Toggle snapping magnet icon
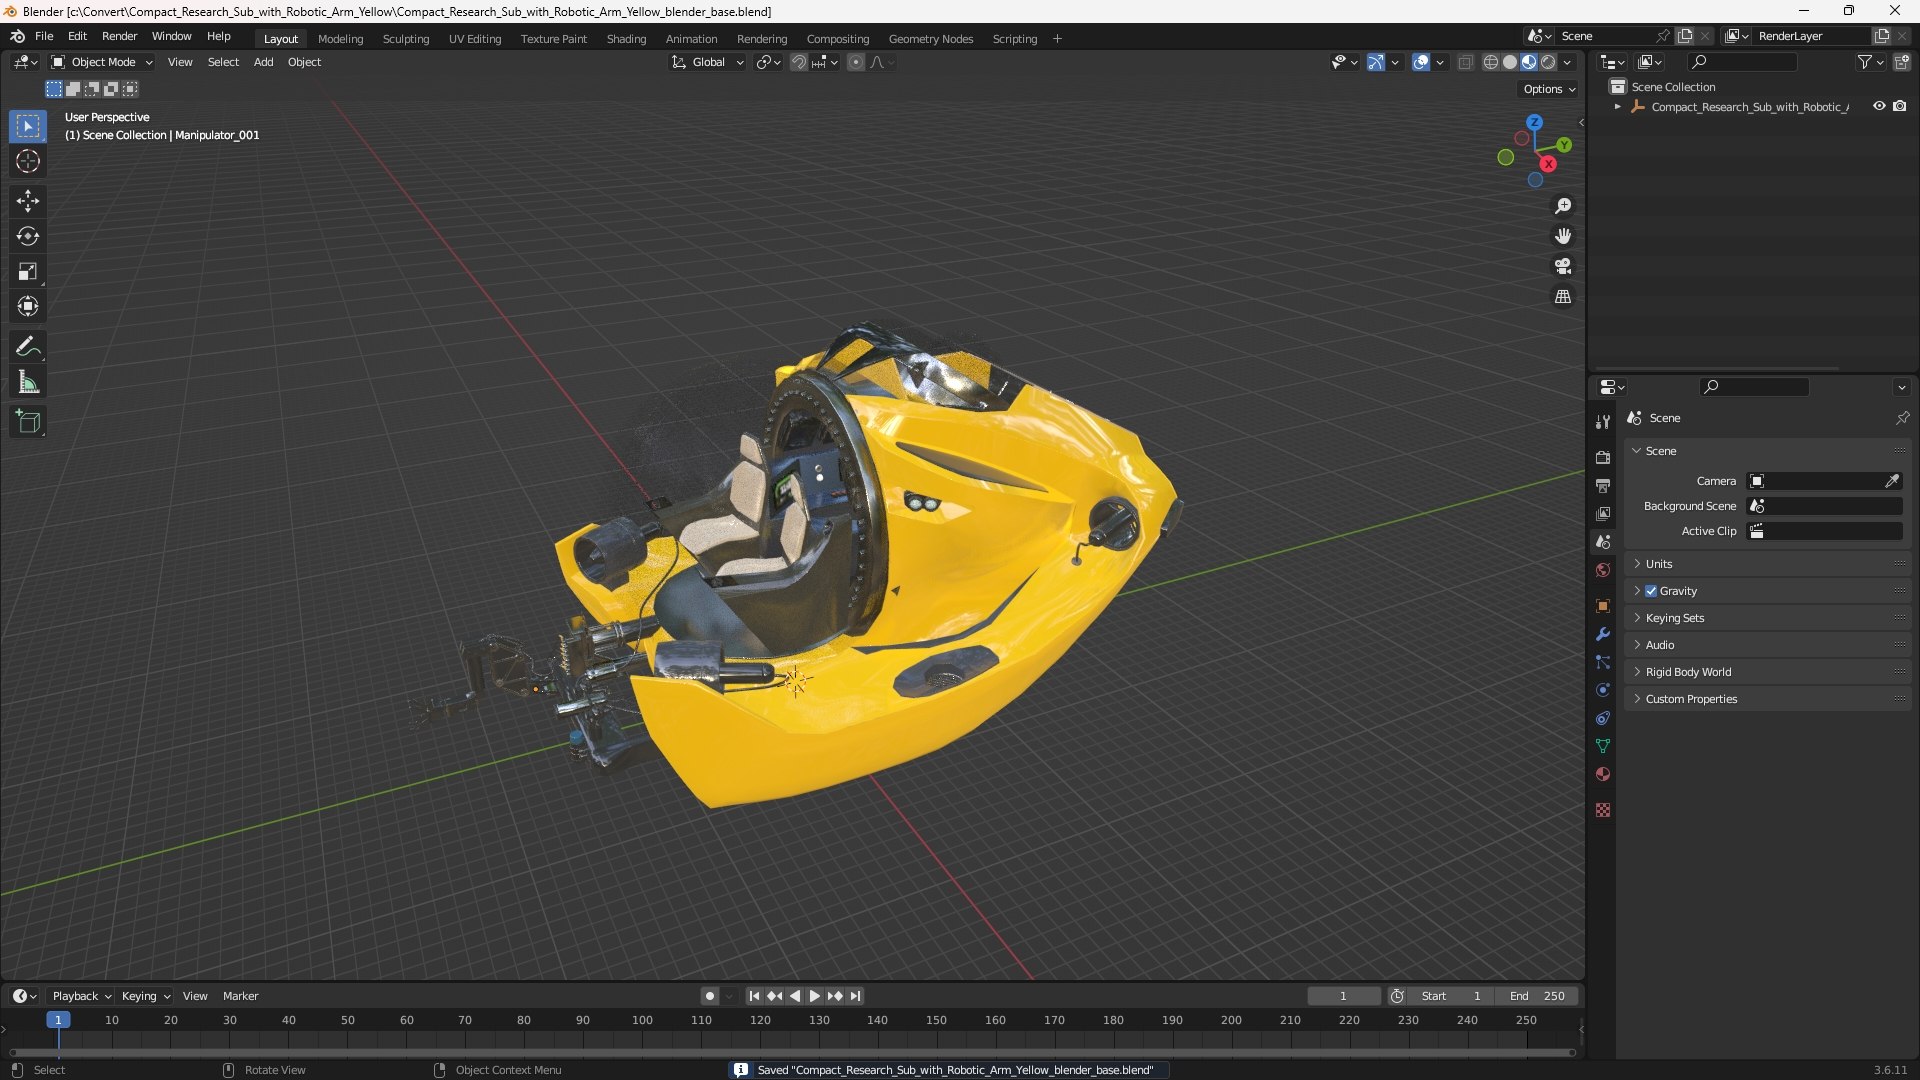The width and height of the screenshot is (1920, 1080). coord(799,62)
